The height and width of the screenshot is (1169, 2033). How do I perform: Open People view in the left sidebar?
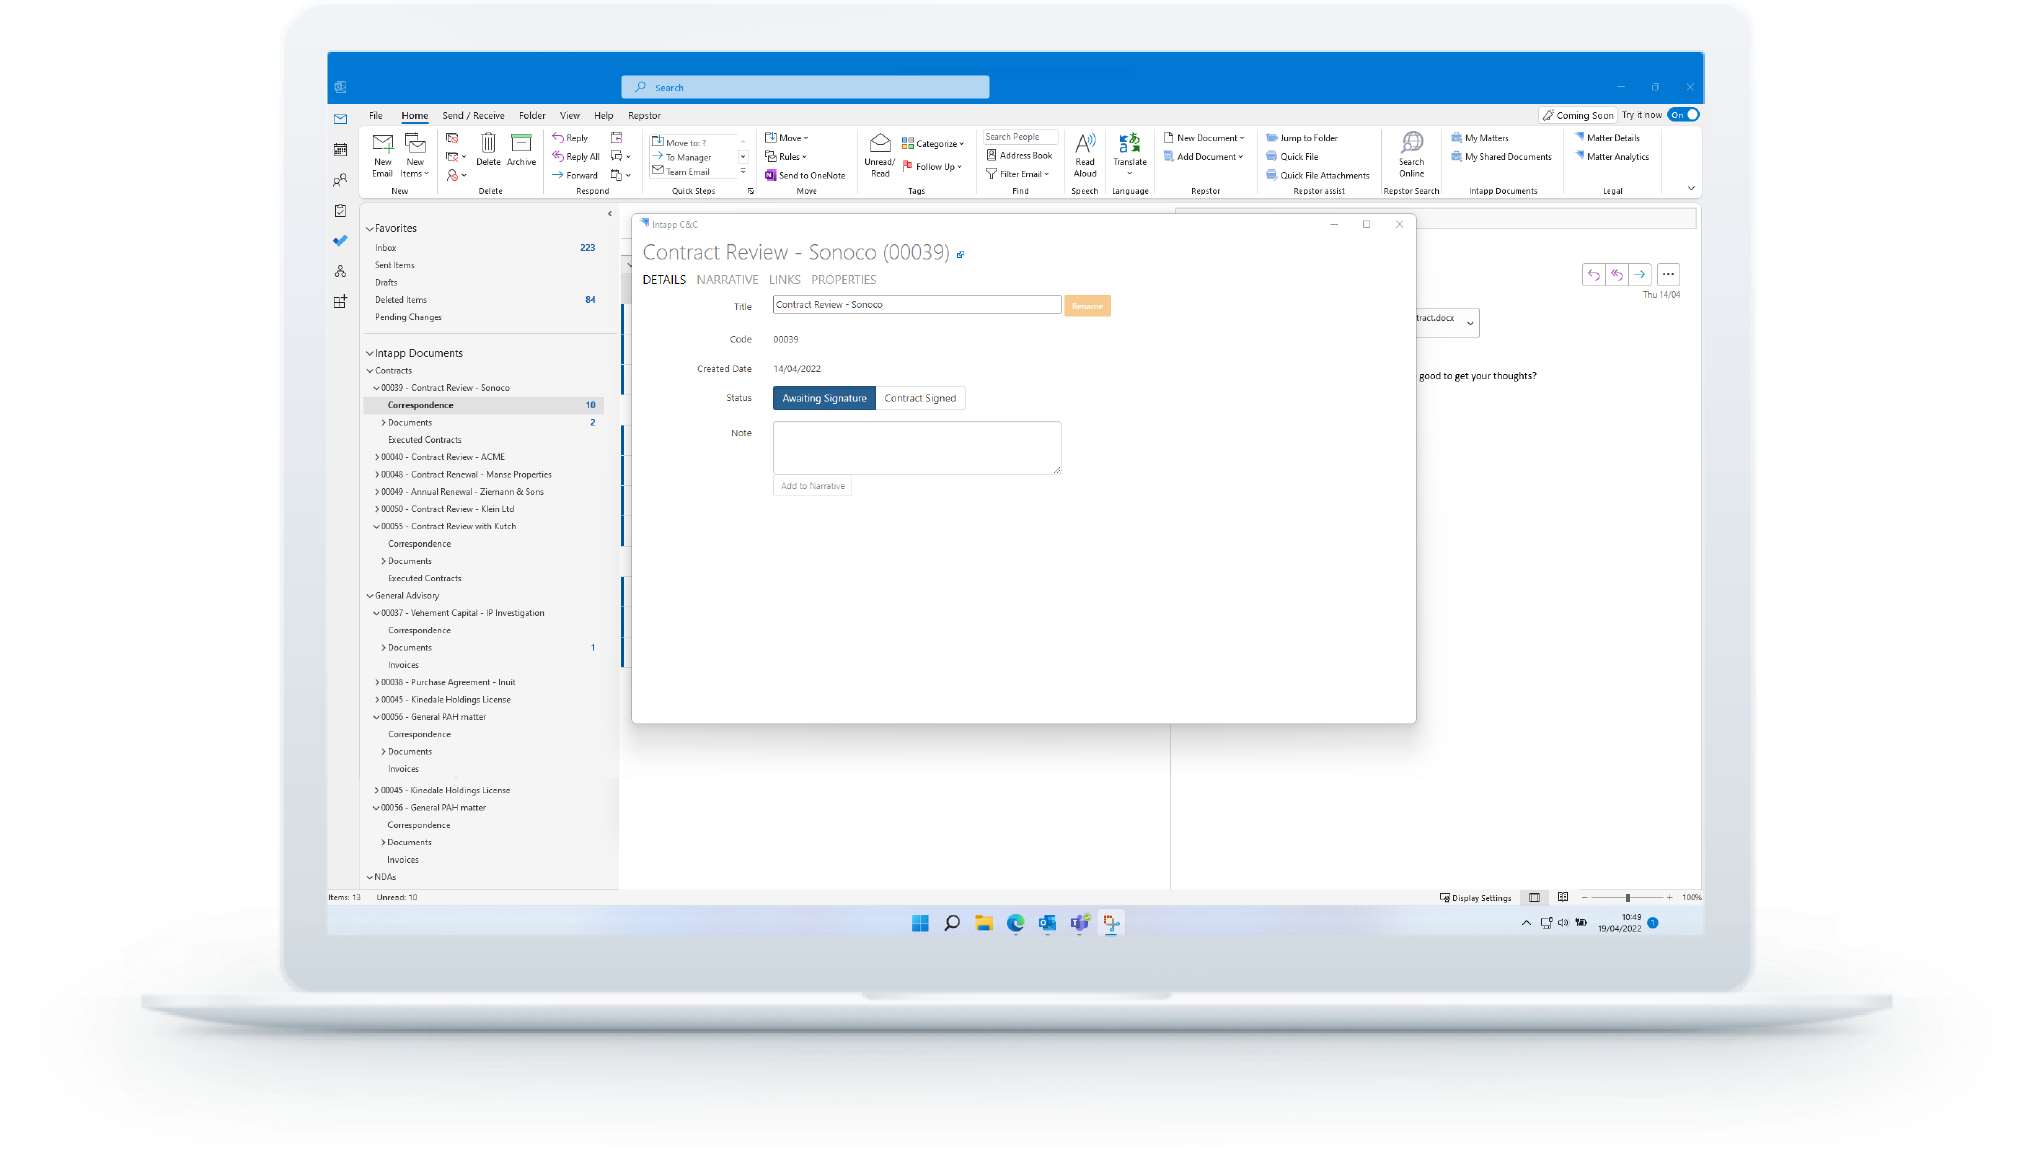(340, 180)
